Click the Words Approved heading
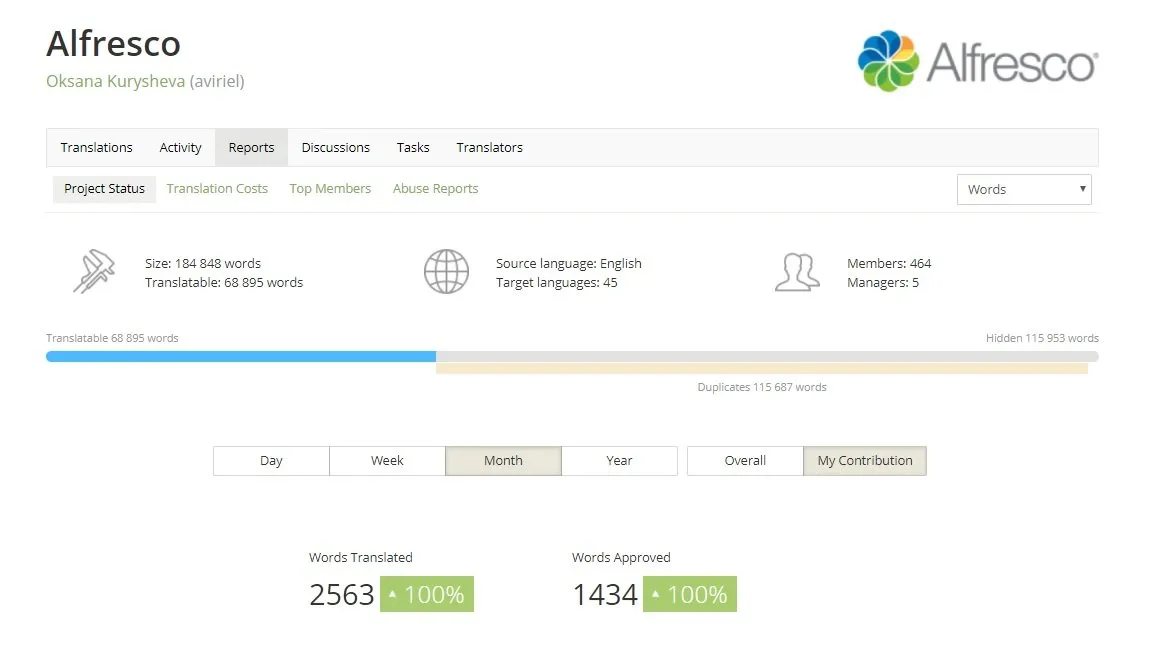 (621, 558)
